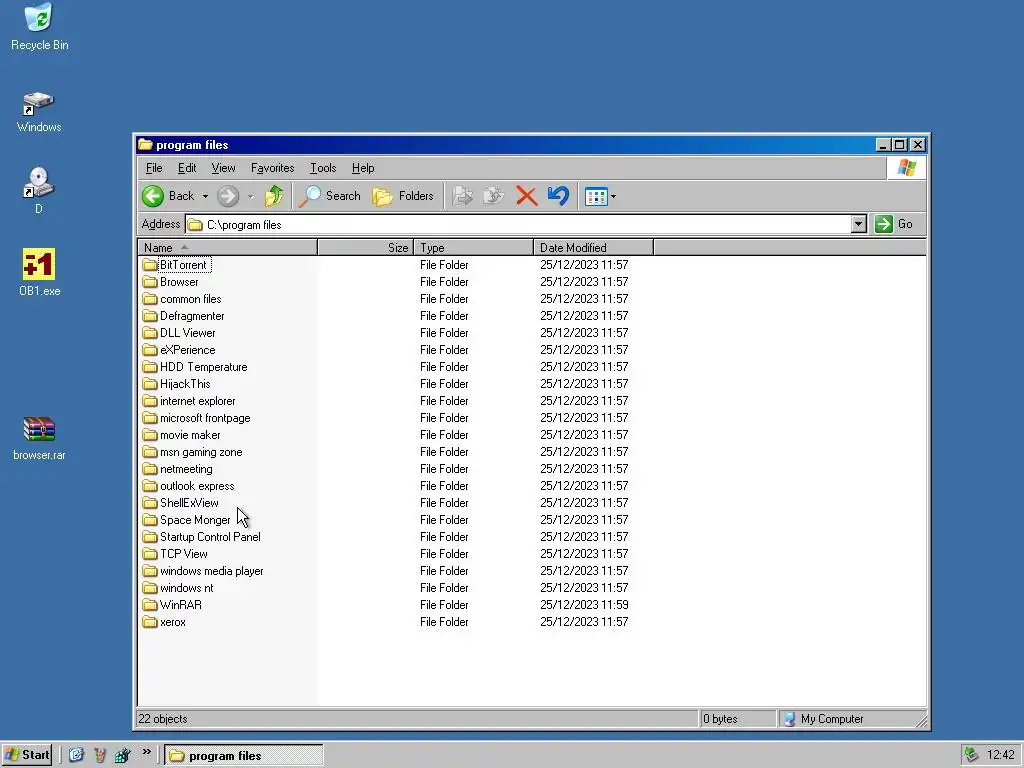Select the DLL Viewer folder icon

(x=150, y=332)
